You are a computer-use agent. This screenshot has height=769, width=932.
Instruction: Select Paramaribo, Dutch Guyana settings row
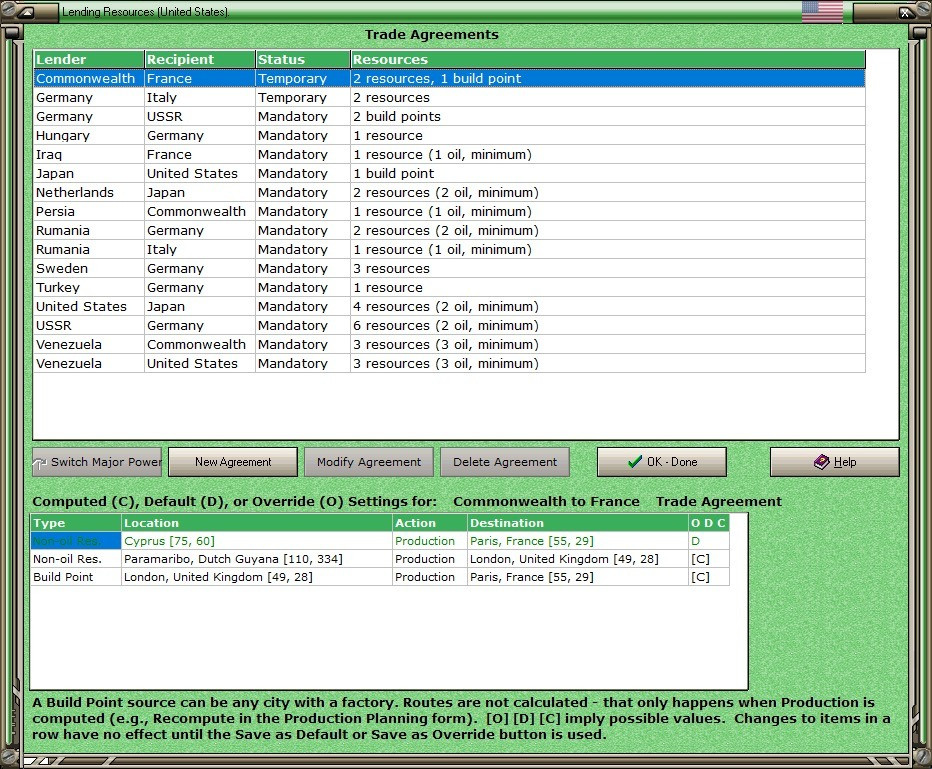tap(380, 559)
